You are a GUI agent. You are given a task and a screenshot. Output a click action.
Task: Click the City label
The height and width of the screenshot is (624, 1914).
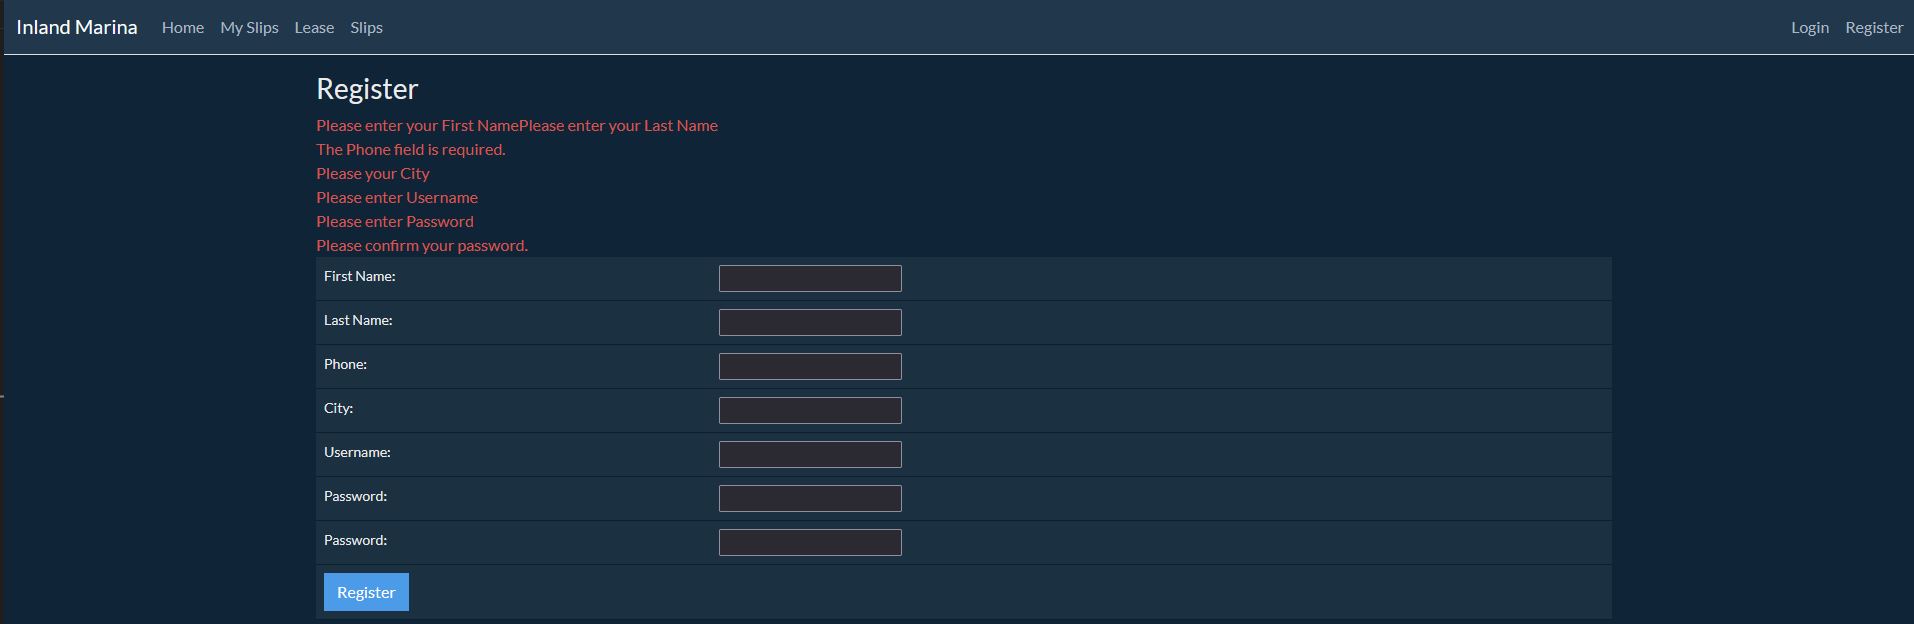click(x=338, y=408)
